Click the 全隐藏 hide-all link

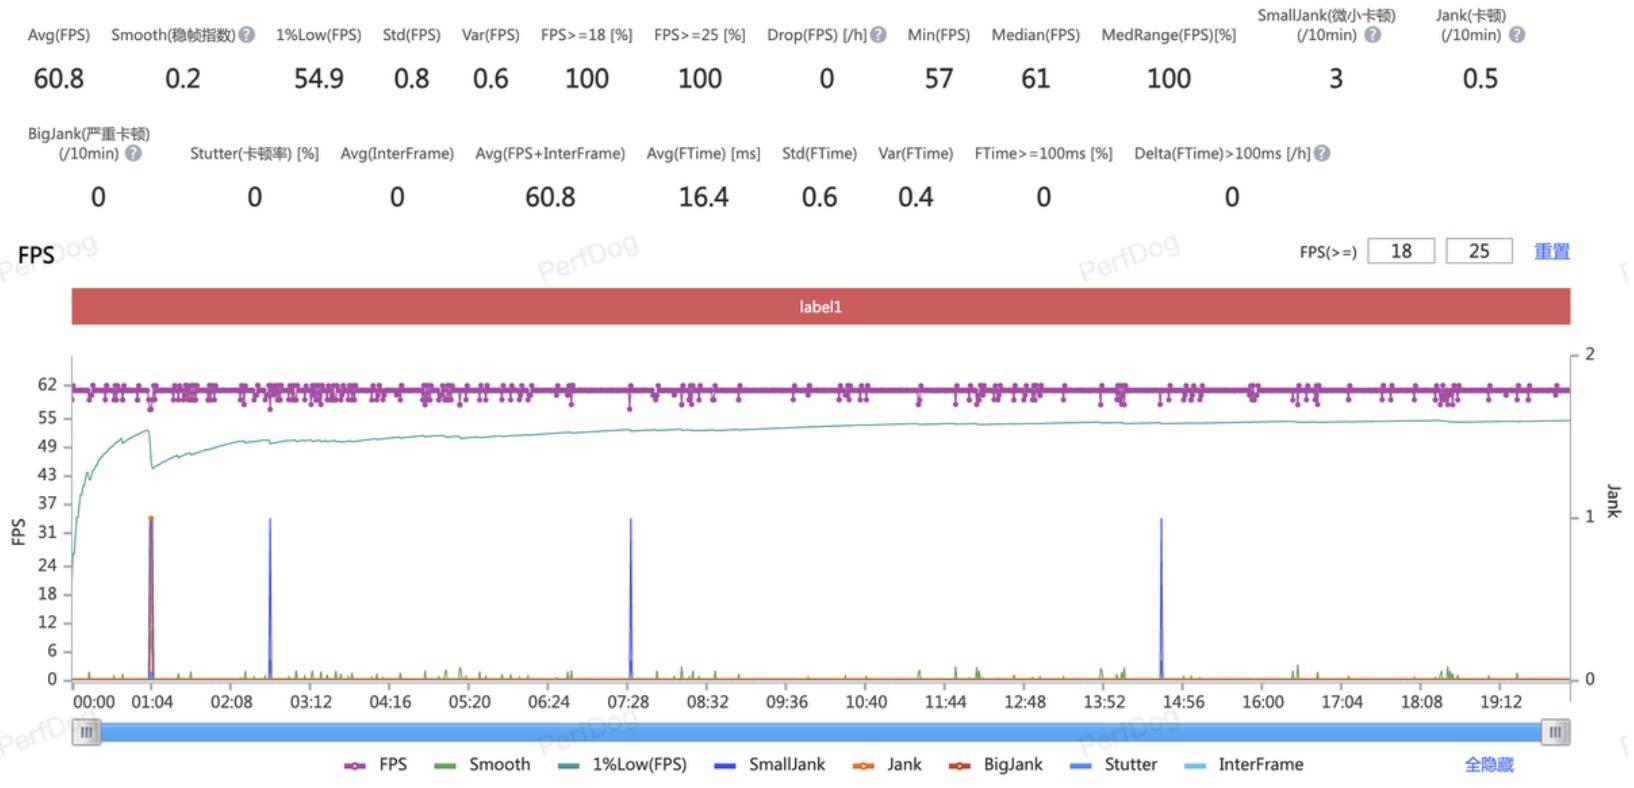click(1489, 765)
